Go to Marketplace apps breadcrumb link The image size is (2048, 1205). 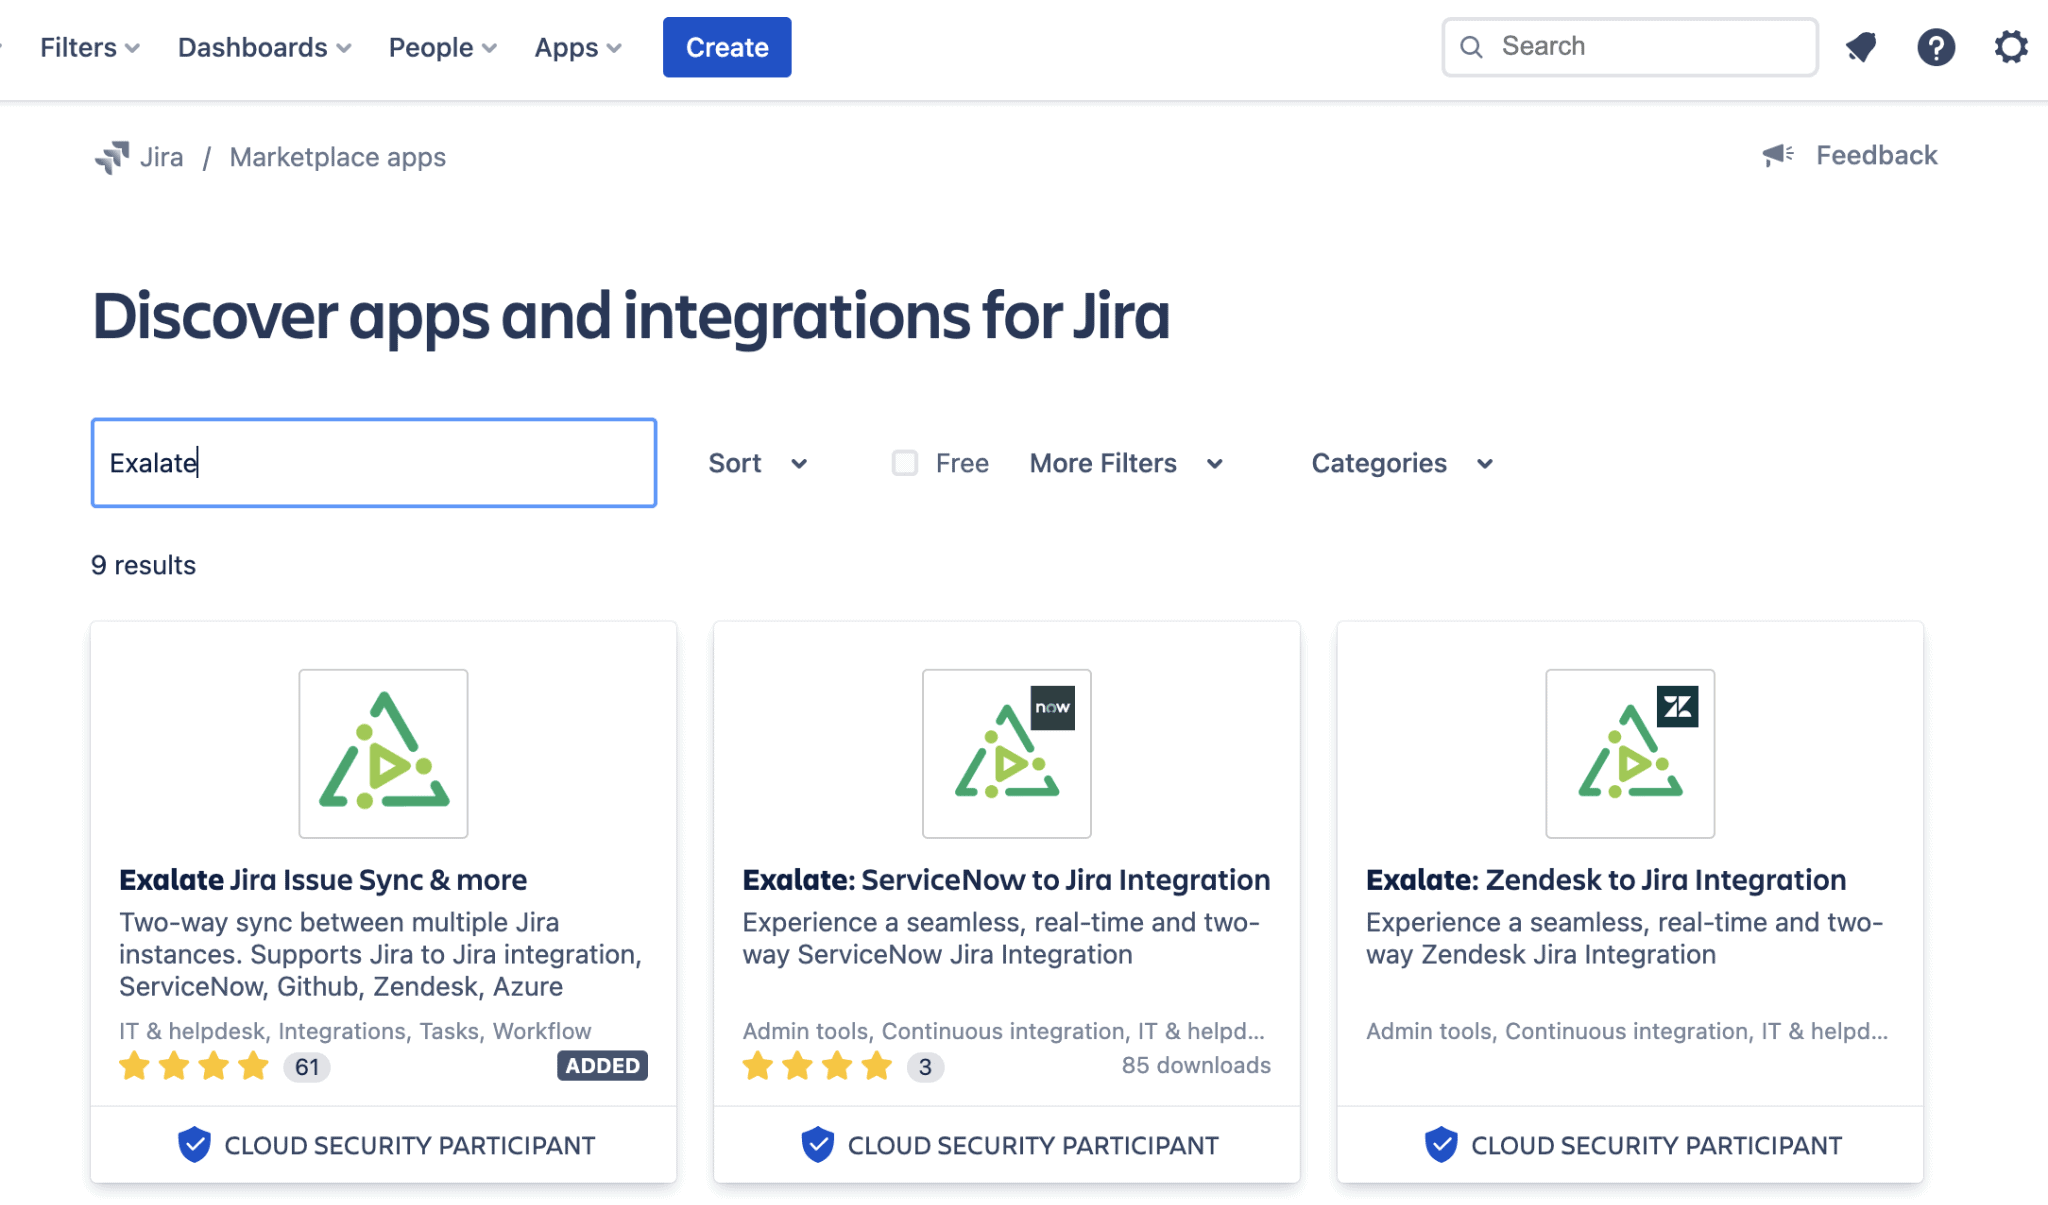coord(338,157)
